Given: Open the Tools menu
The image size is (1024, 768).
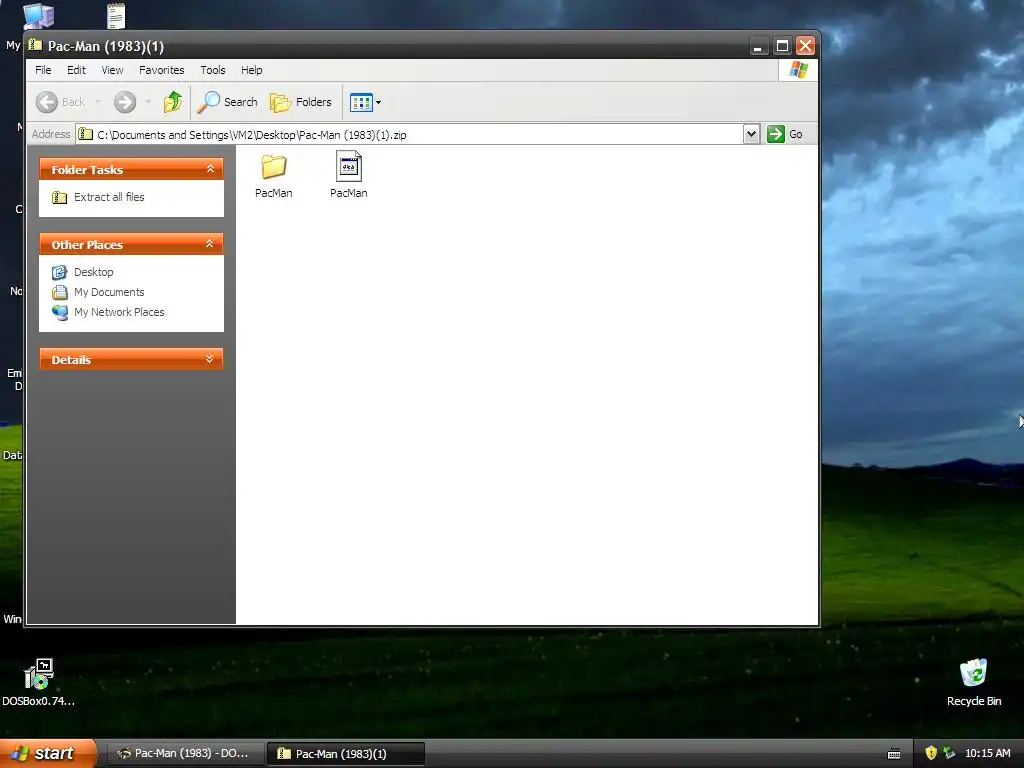Looking at the screenshot, I should (x=213, y=70).
